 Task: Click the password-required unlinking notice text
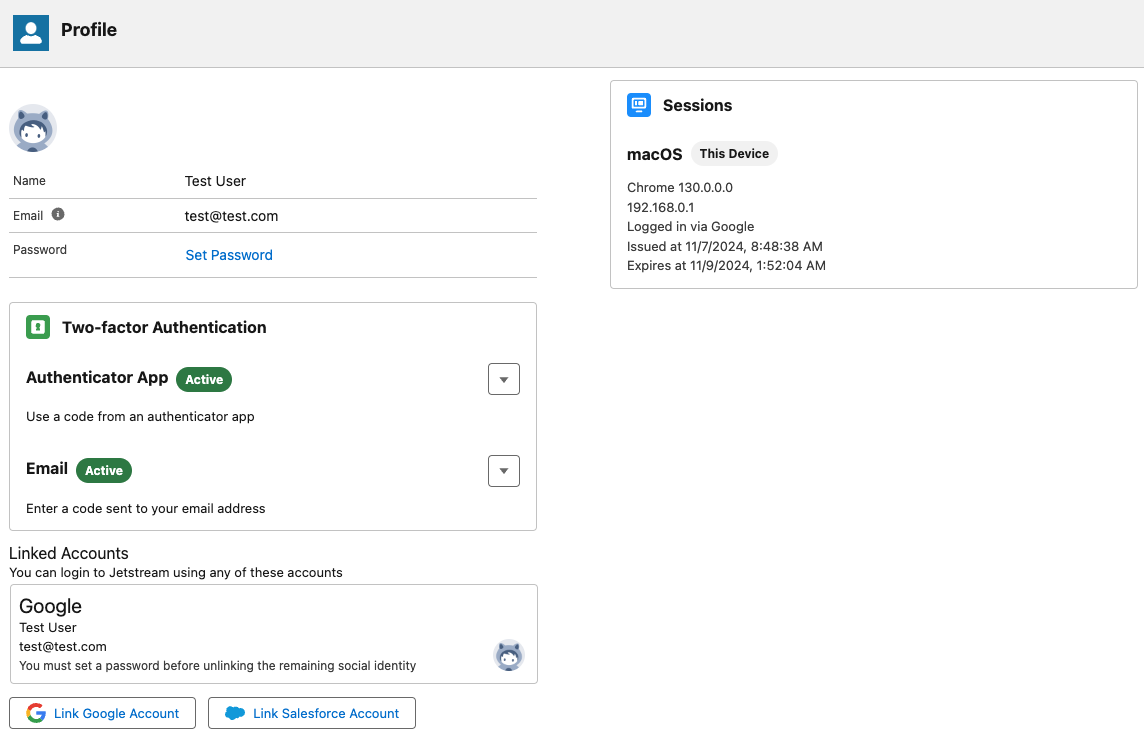(x=217, y=665)
